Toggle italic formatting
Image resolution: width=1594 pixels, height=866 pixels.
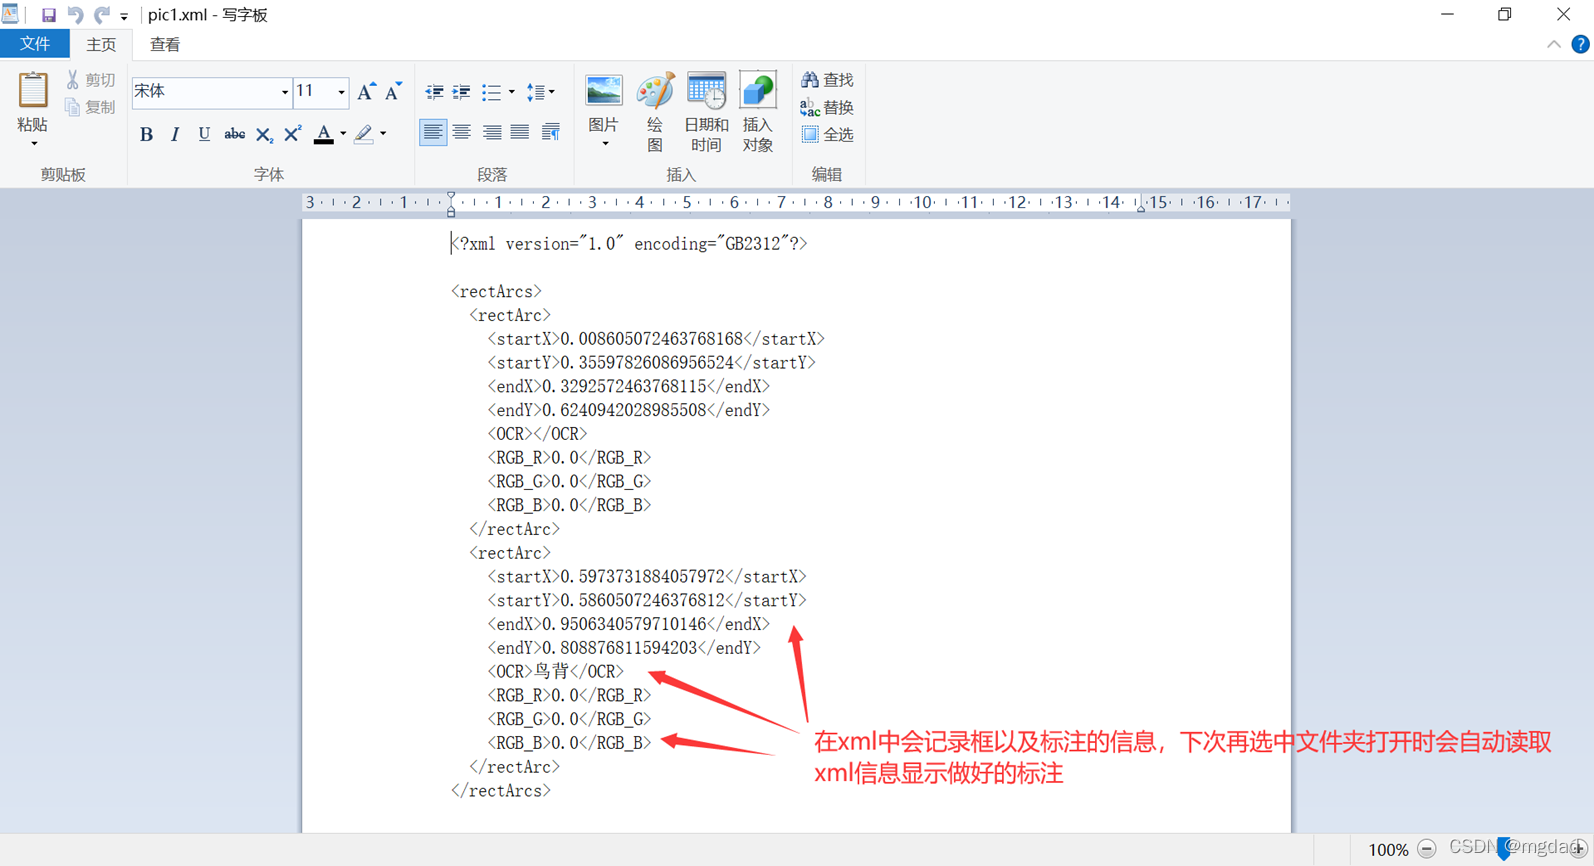175,134
